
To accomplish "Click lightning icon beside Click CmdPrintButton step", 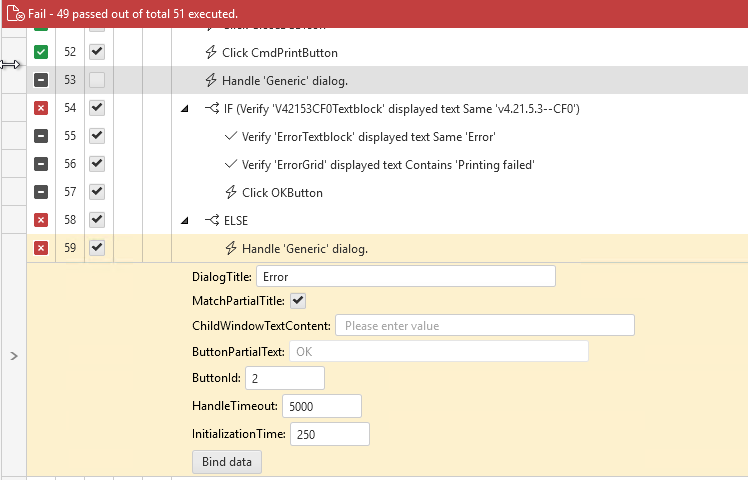I will point(211,52).
